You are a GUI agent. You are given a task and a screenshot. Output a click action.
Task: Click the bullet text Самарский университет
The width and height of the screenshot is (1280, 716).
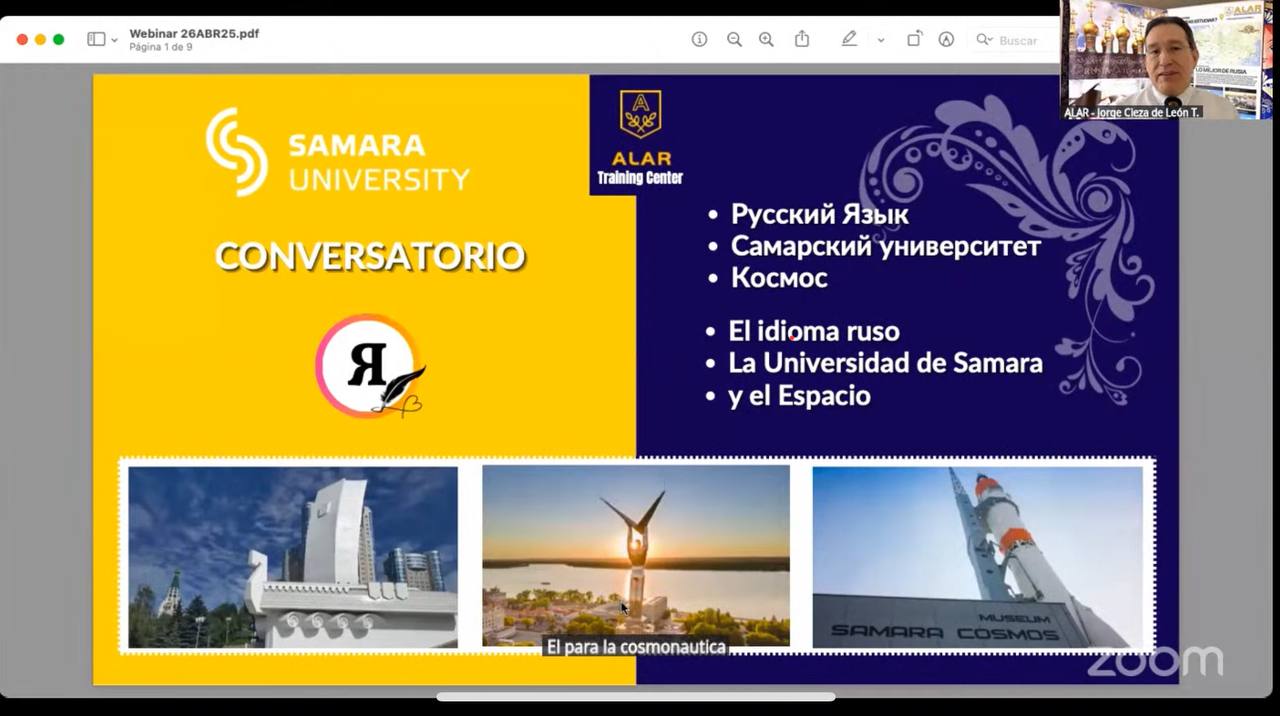[x=886, y=246]
